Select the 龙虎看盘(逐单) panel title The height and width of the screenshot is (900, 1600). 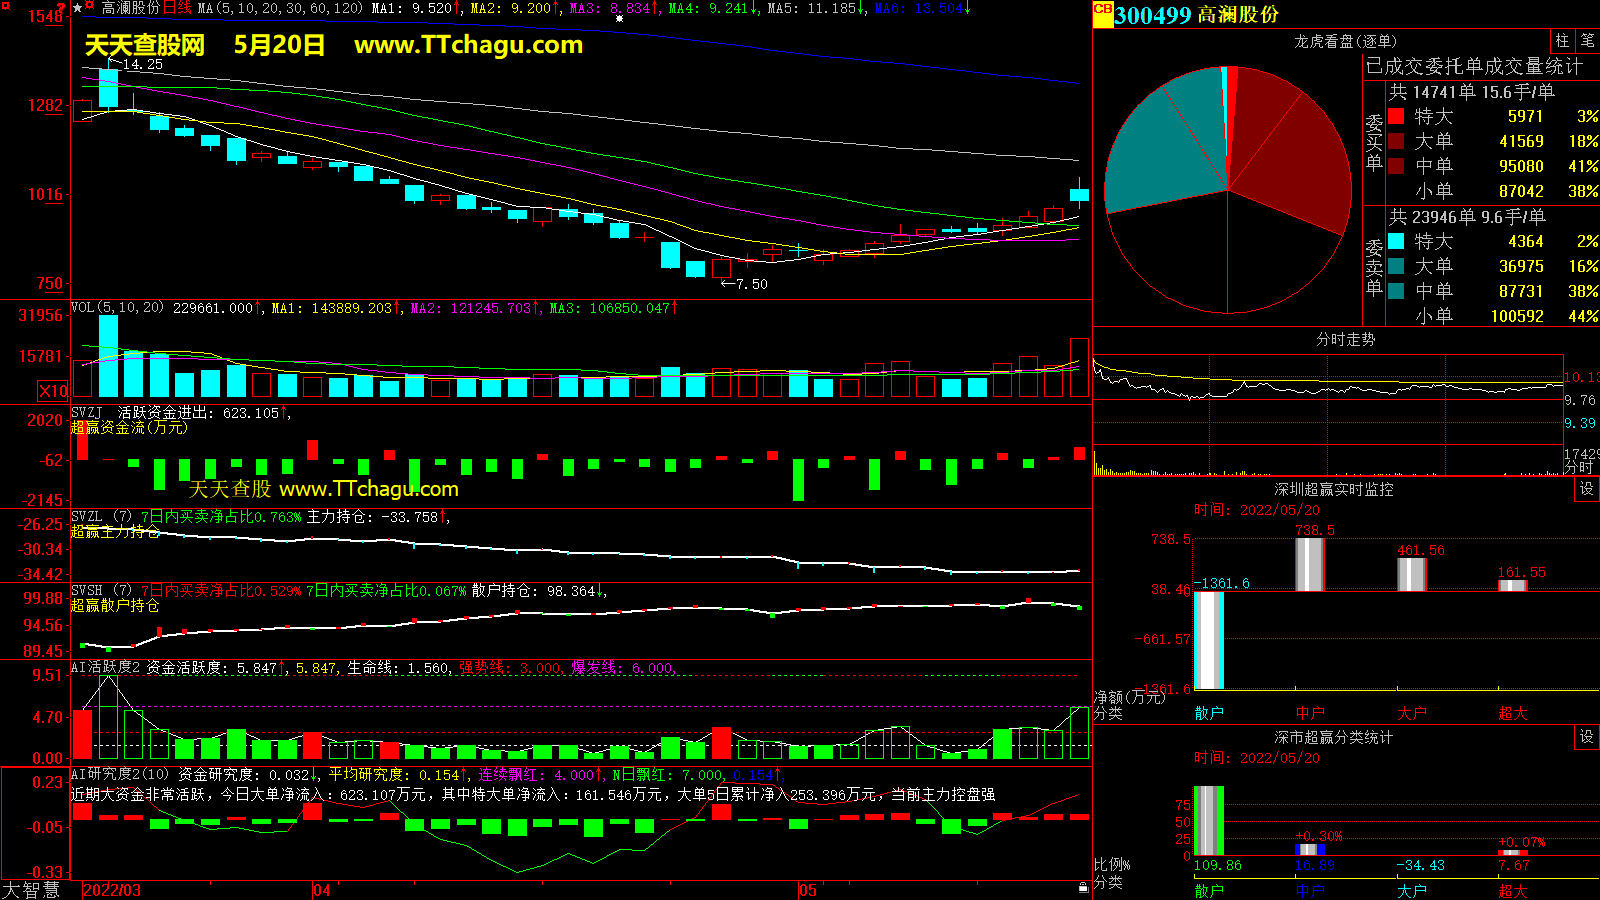click(x=1345, y=41)
